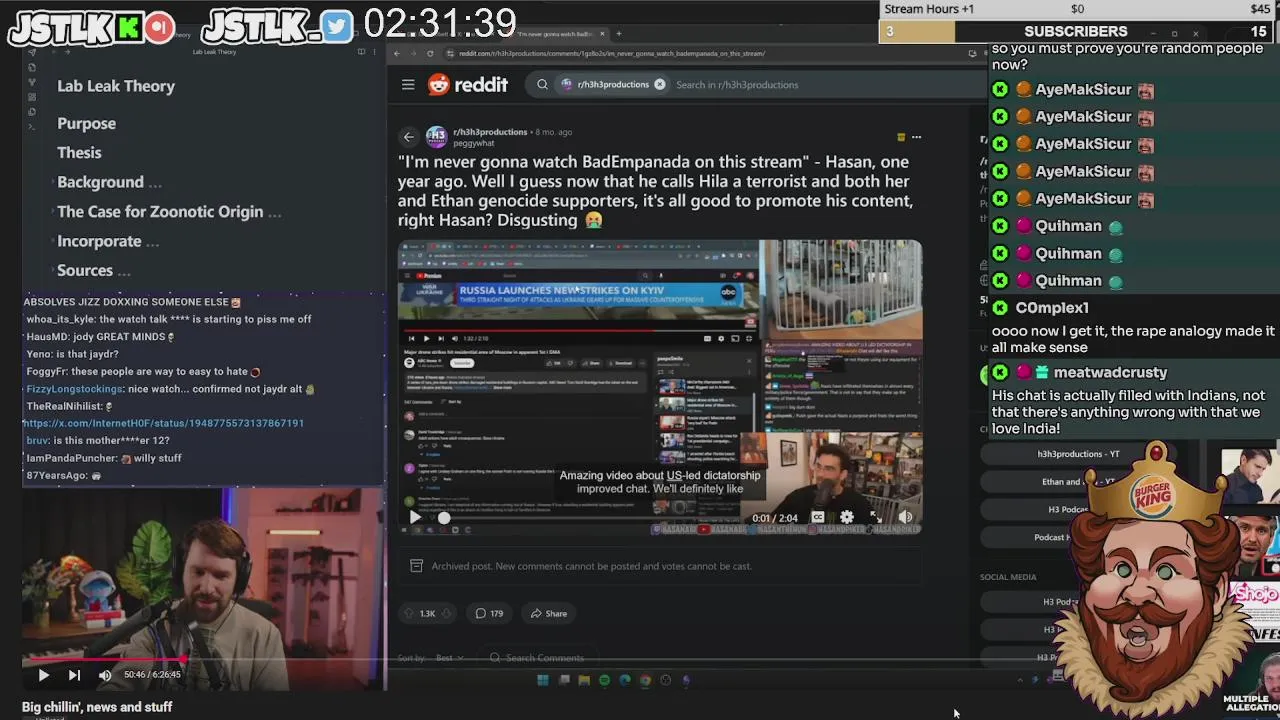Click the yellow archived badge on post header
The height and width of the screenshot is (720, 1280).
tap(901, 137)
